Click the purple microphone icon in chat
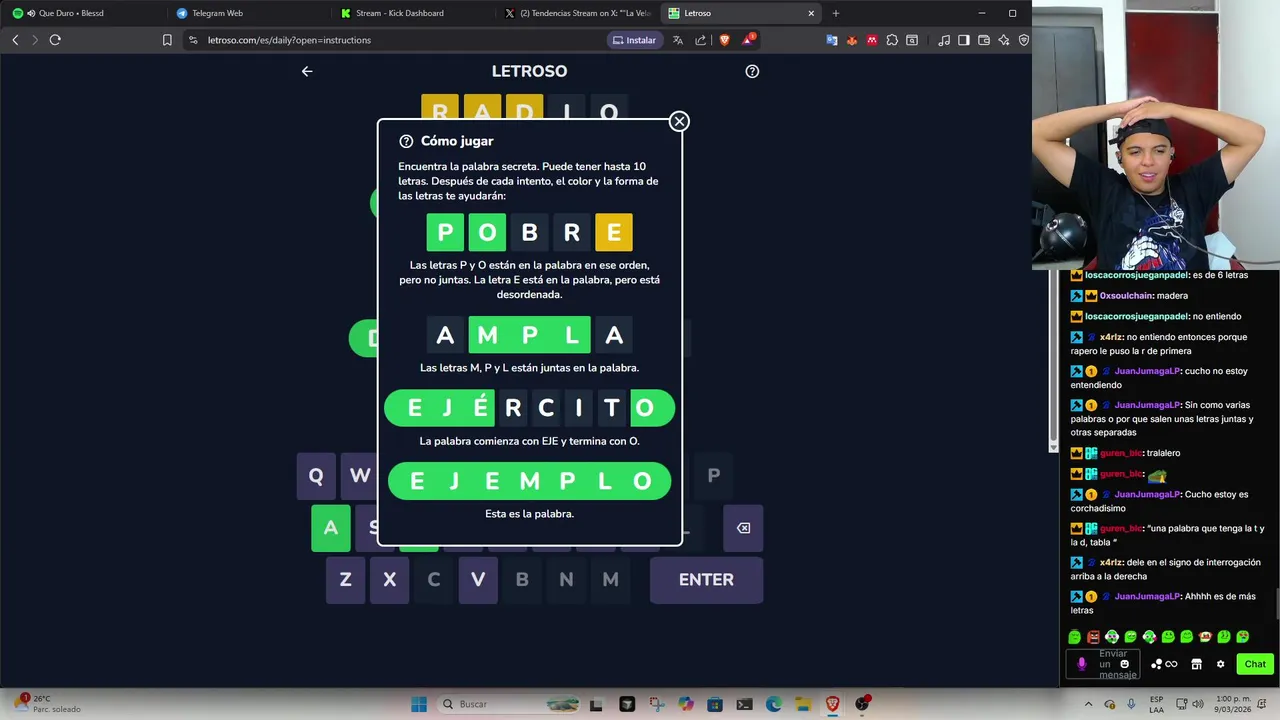The height and width of the screenshot is (720, 1280). coord(1081,664)
